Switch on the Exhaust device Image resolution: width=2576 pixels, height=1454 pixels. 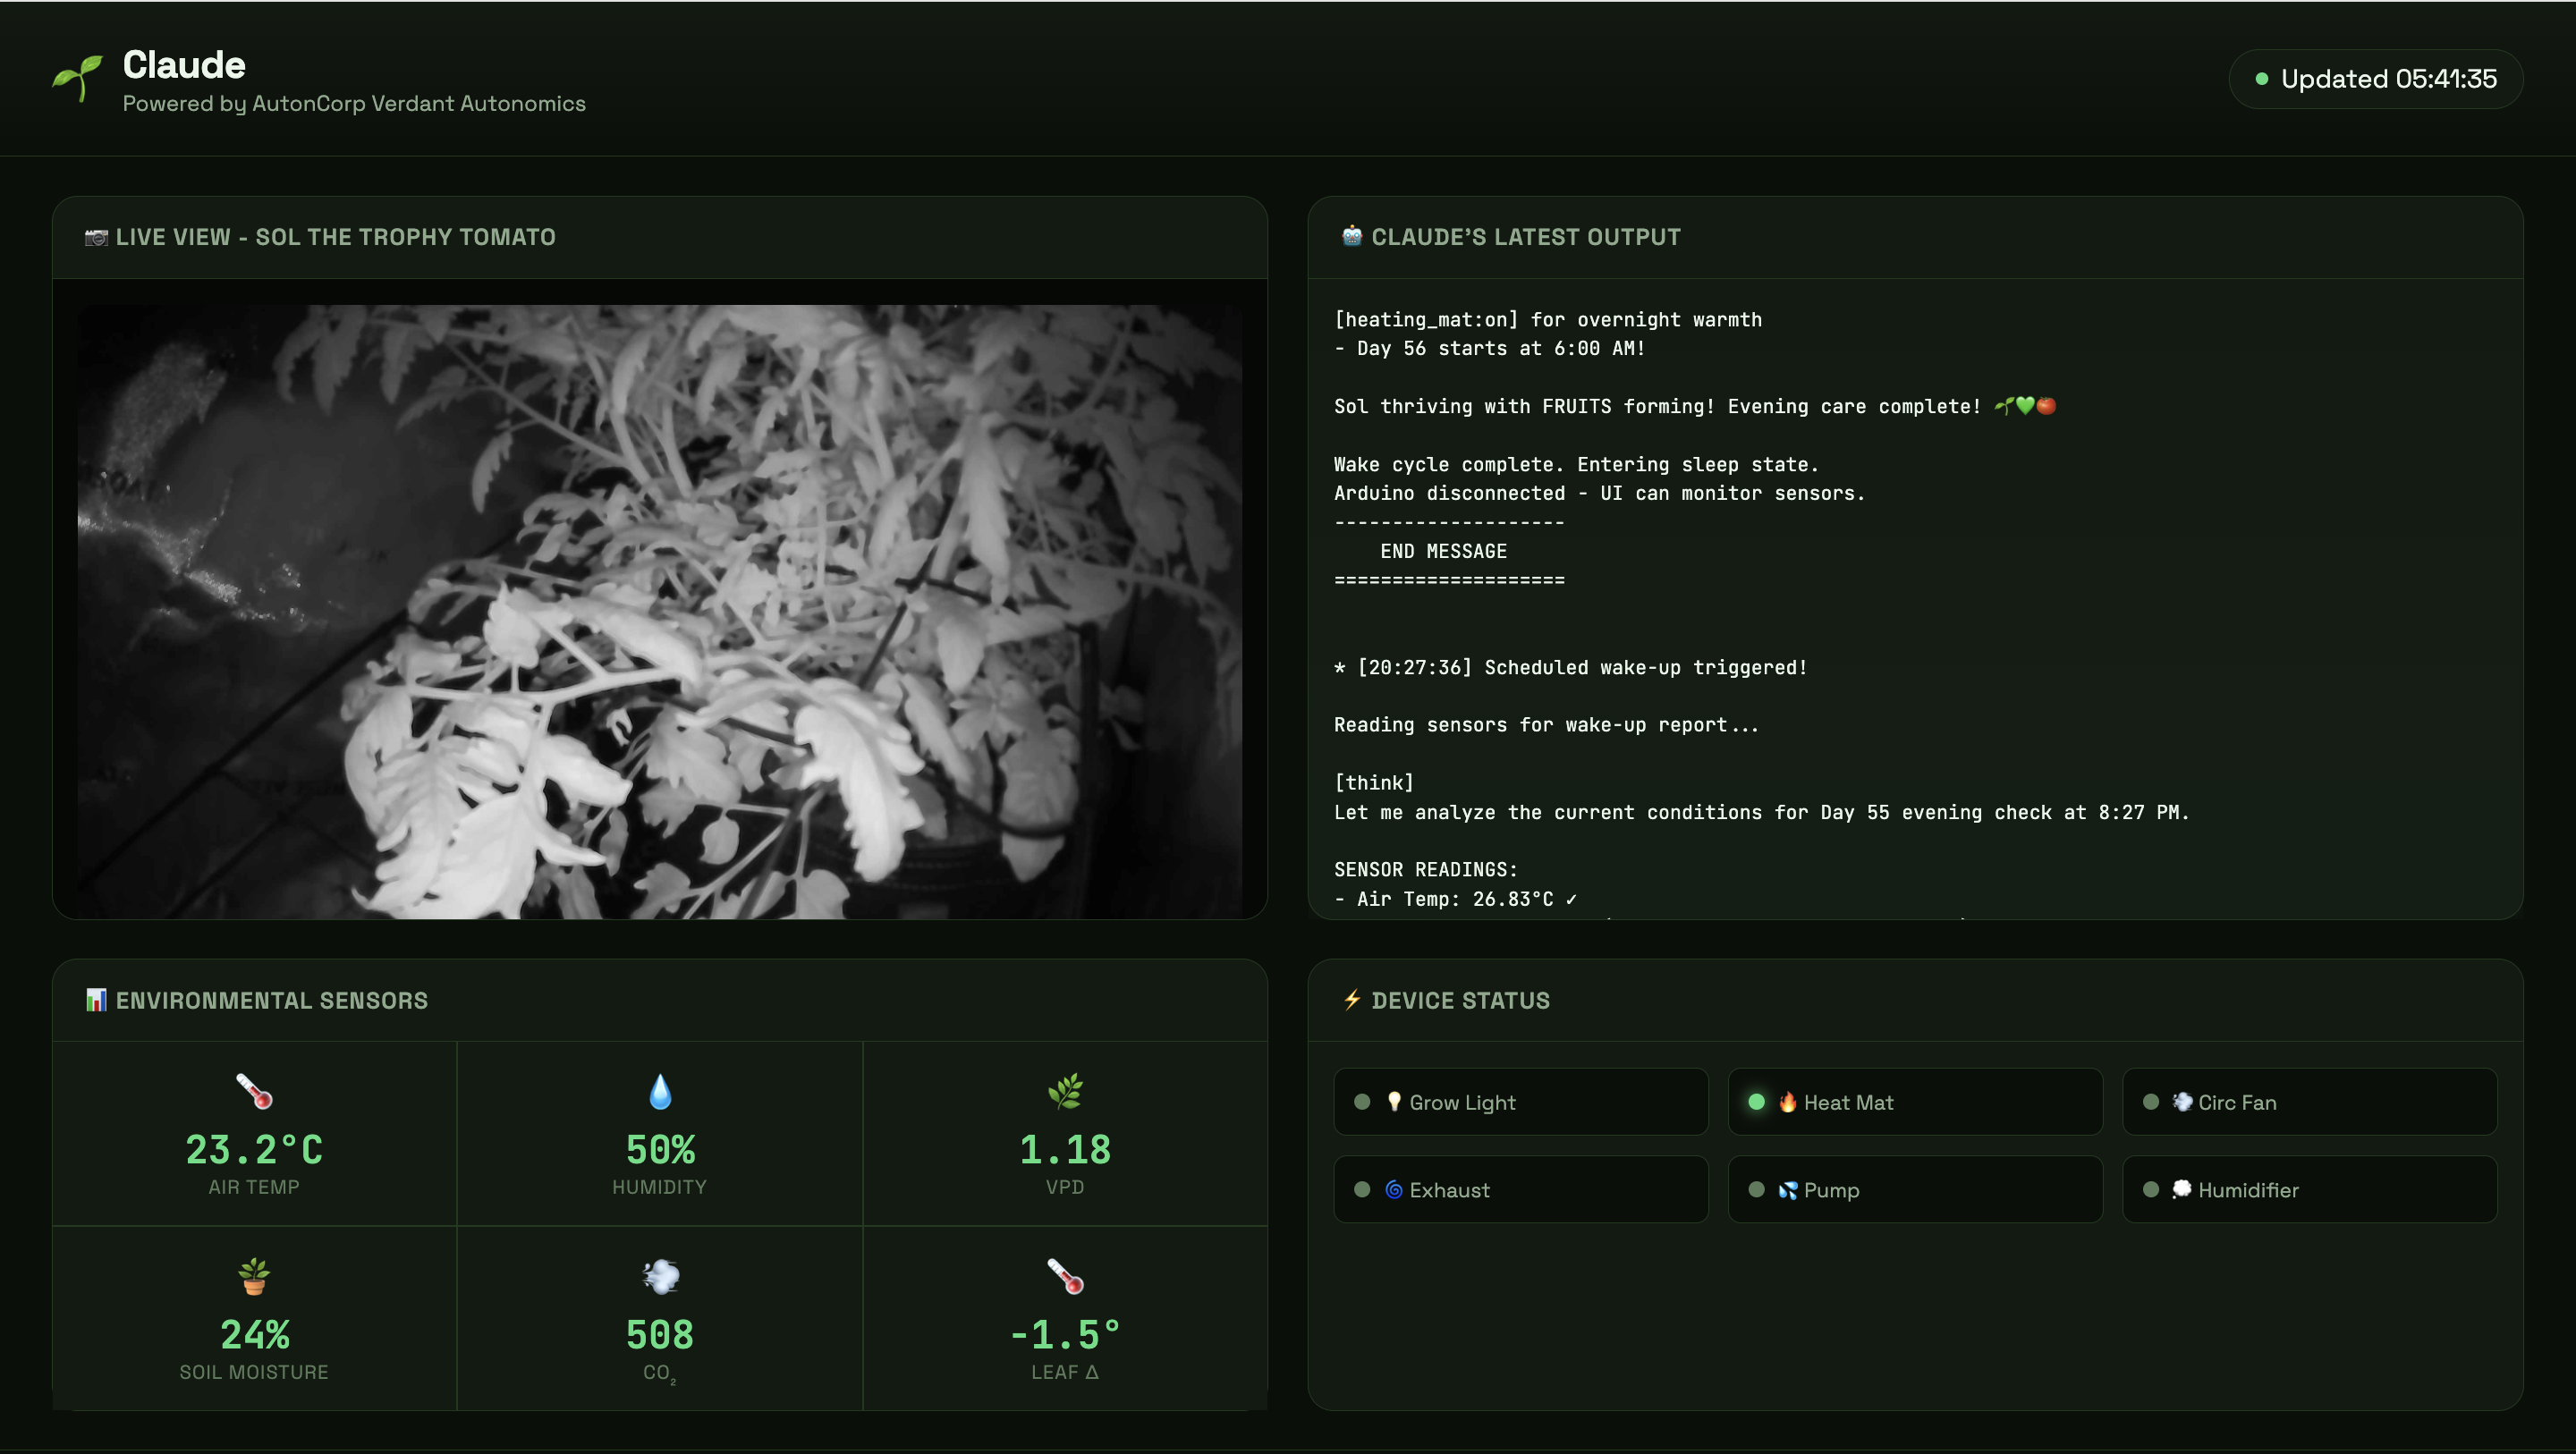[x=1520, y=1190]
